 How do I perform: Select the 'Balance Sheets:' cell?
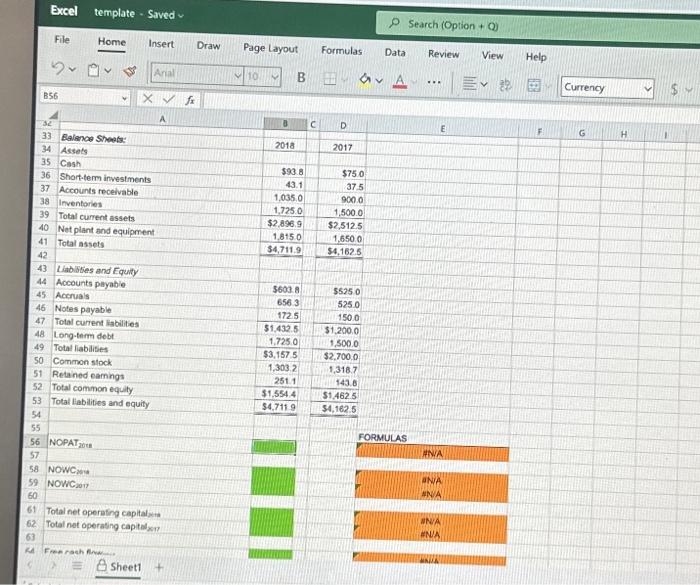[x=93, y=138]
